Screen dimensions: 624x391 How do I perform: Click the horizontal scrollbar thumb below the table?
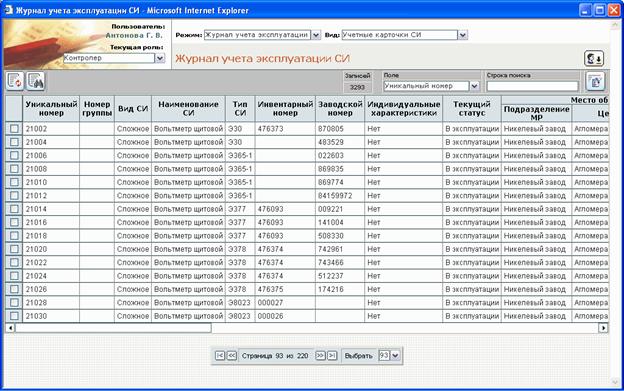[113, 328]
